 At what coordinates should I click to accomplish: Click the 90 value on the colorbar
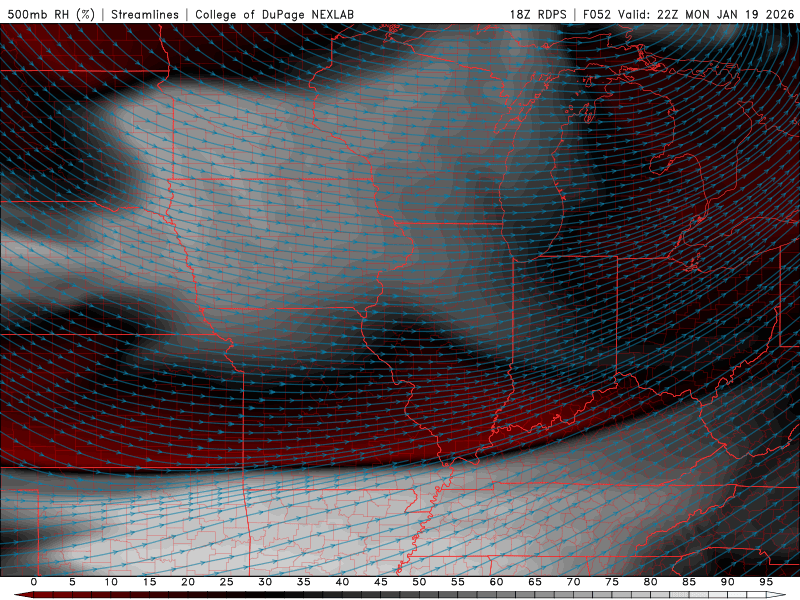(x=727, y=582)
